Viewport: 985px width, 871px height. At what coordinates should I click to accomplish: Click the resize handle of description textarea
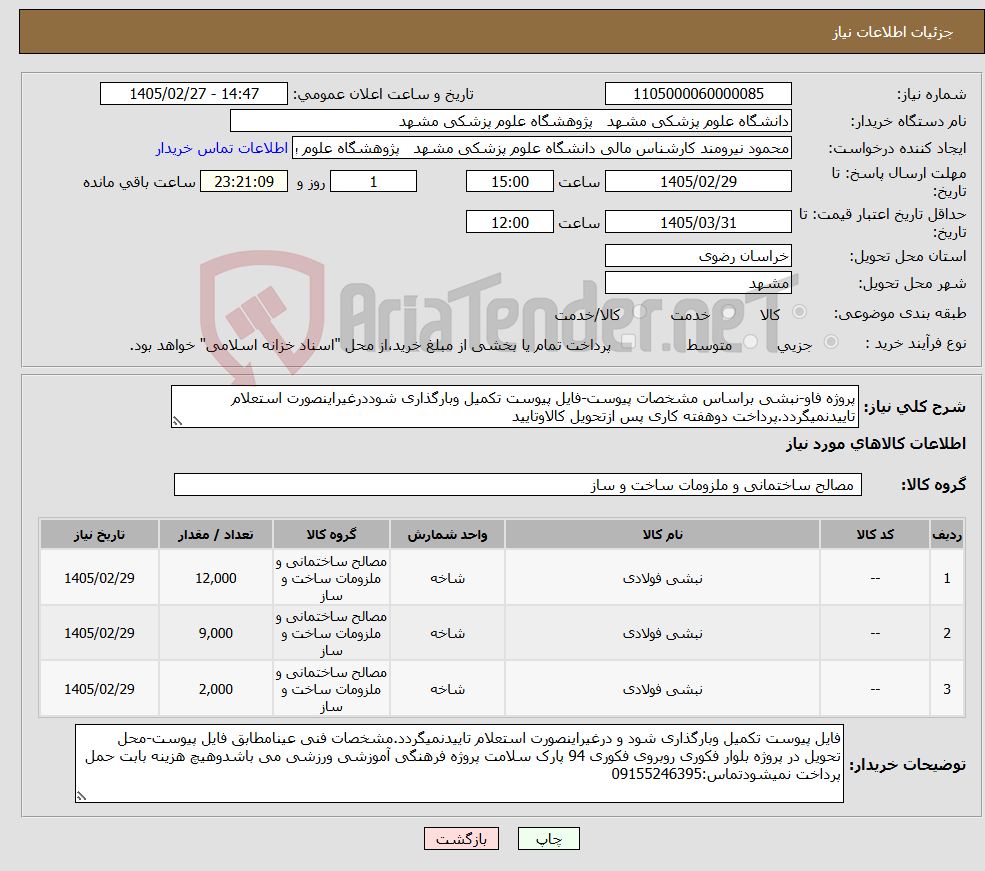(177, 421)
